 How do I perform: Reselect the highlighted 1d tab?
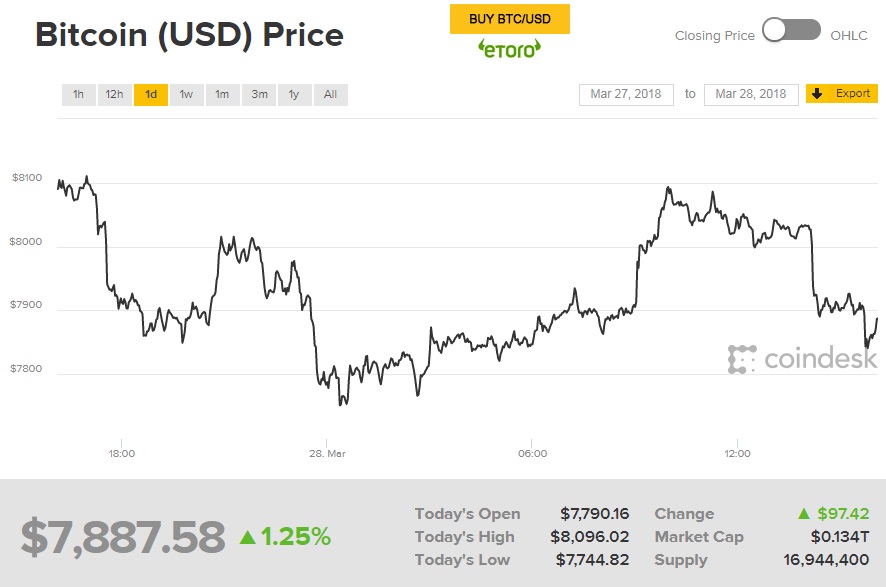click(x=150, y=93)
